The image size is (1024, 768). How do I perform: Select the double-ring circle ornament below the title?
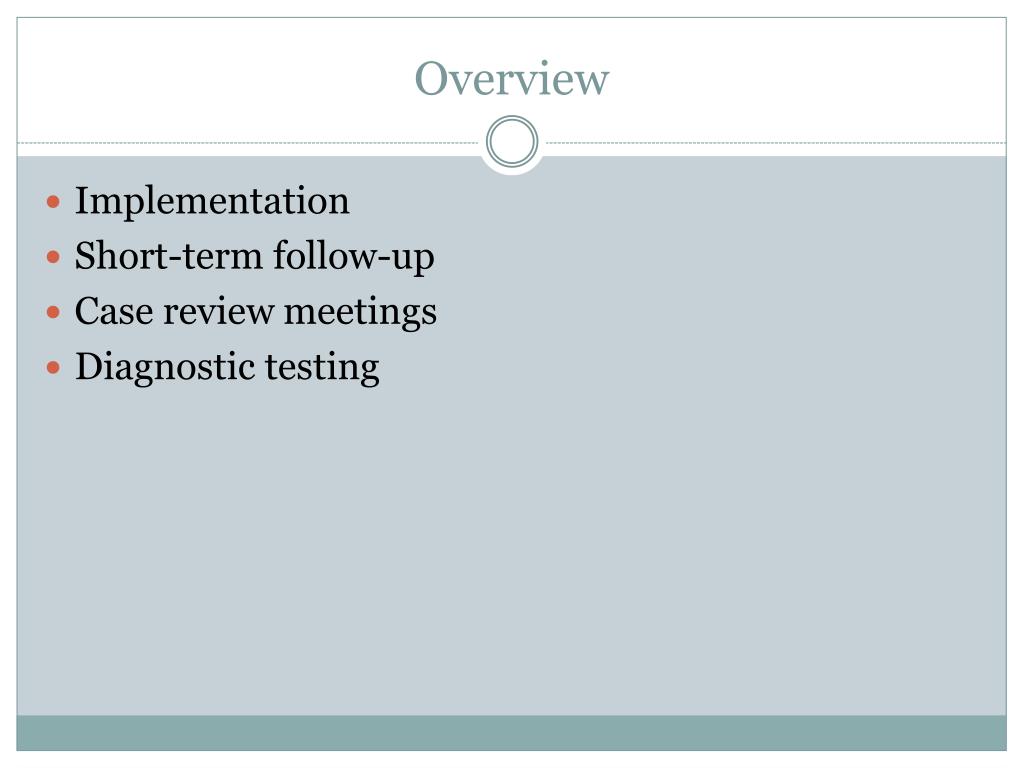point(512,142)
